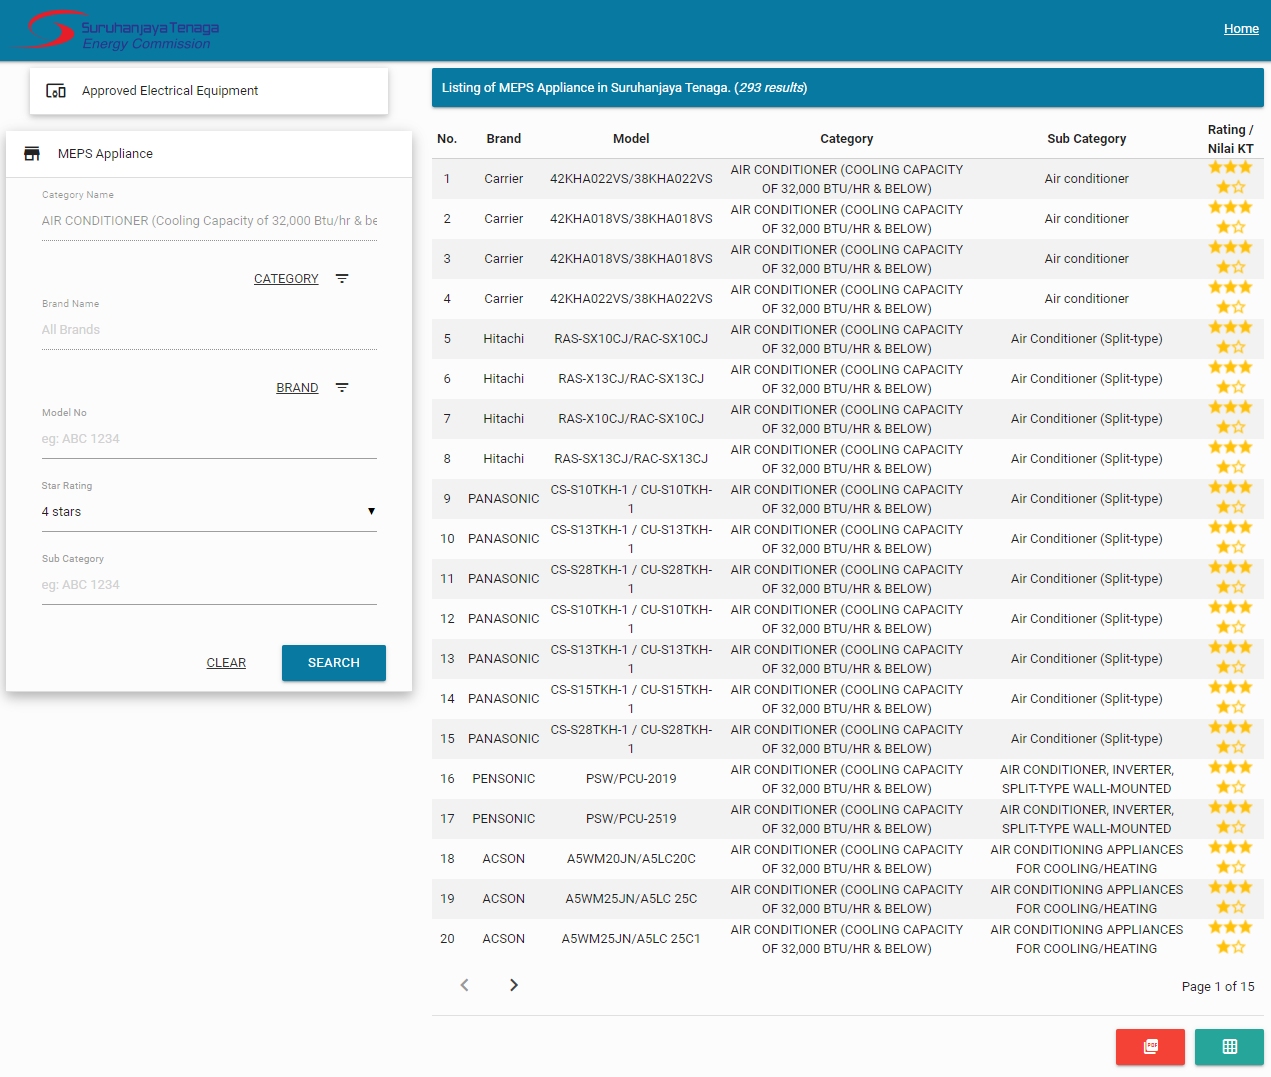The width and height of the screenshot is (1271, 1077).
Task: Open the Approved Electrical Equipment section
Action: coord(170,91)
